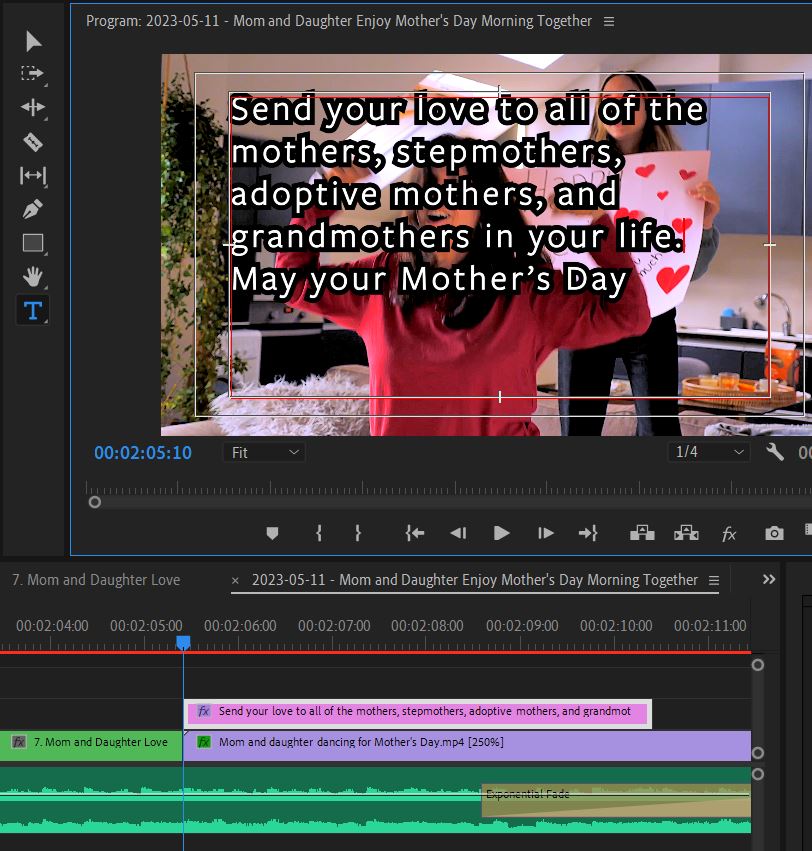This screenshot has height=851, width=812.
Task: Click fx badge on 7. Mom and Daughter Love clip
Action: (x=18, y=742)
